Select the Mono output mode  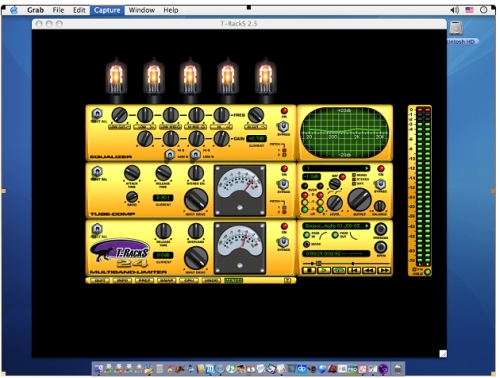pos(354,175)
